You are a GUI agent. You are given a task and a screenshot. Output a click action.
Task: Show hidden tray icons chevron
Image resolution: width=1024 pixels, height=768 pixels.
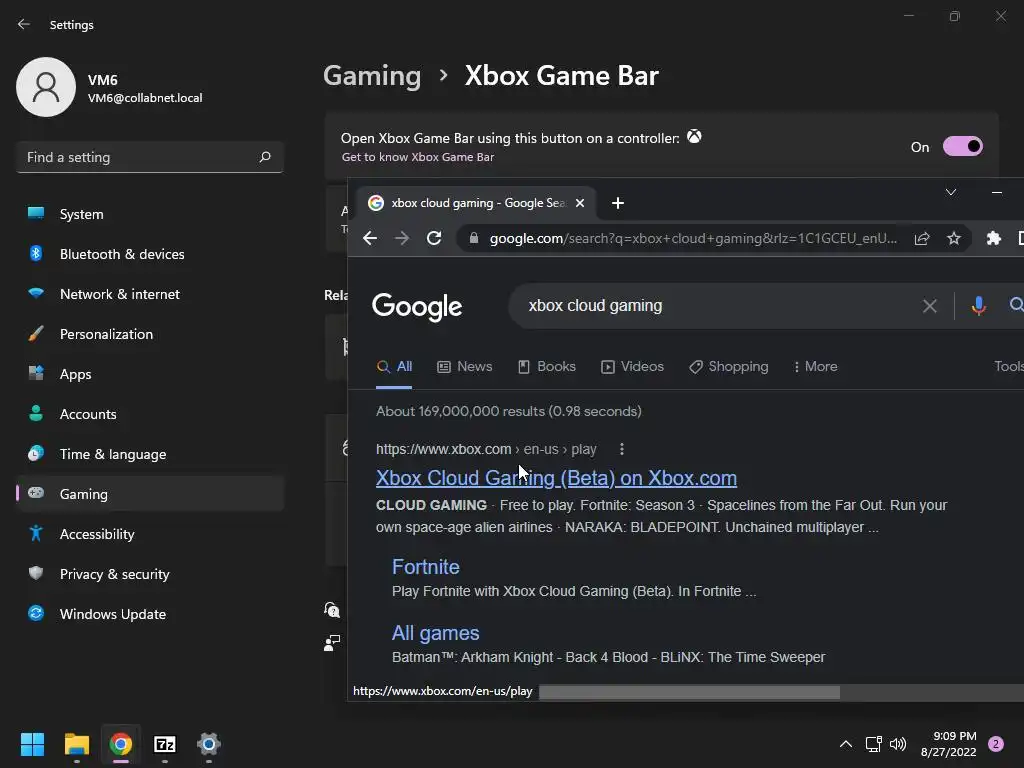[845, 744]
